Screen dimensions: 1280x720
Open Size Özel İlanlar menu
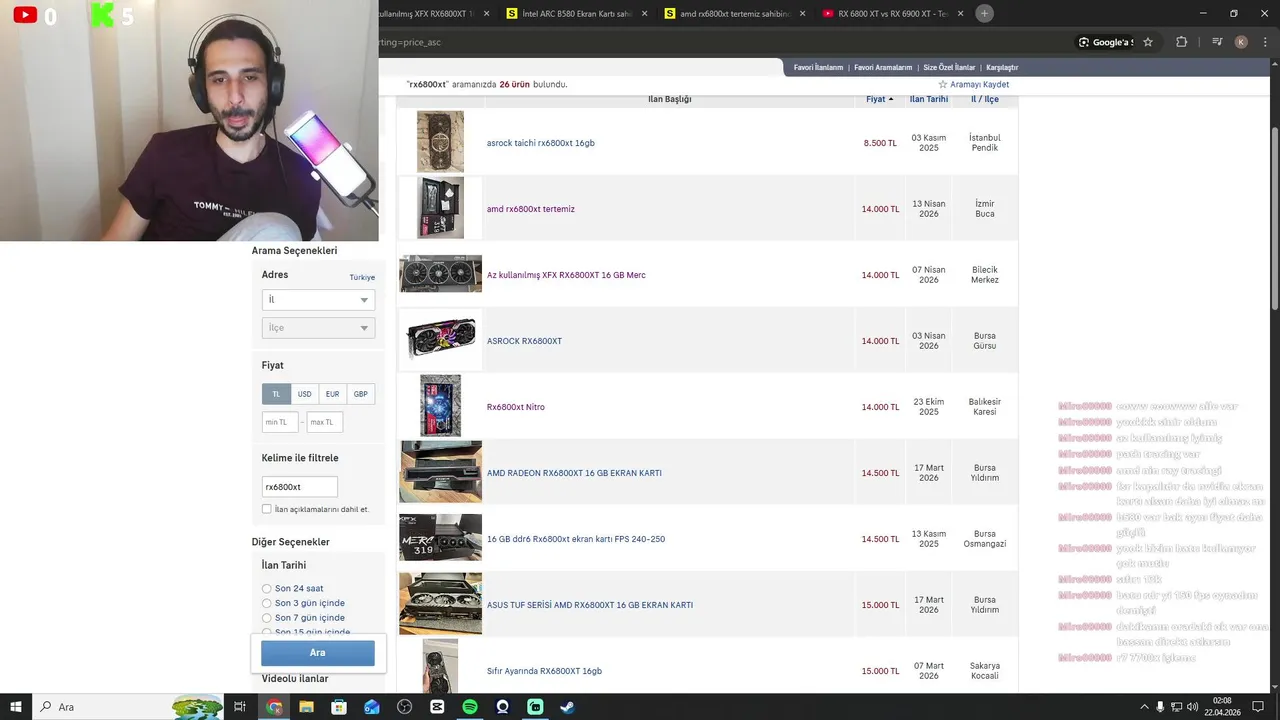949,68
